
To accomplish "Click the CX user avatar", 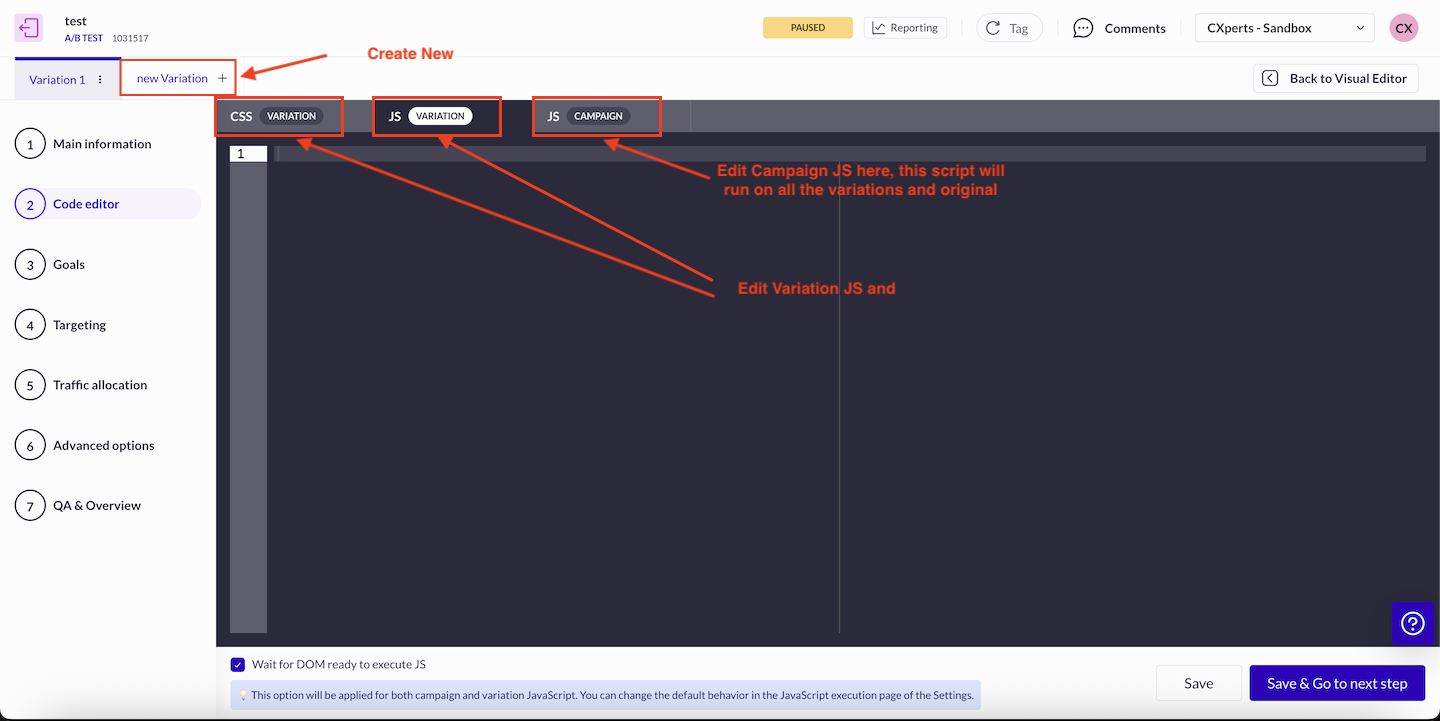I will click(x=1403, y=28).
